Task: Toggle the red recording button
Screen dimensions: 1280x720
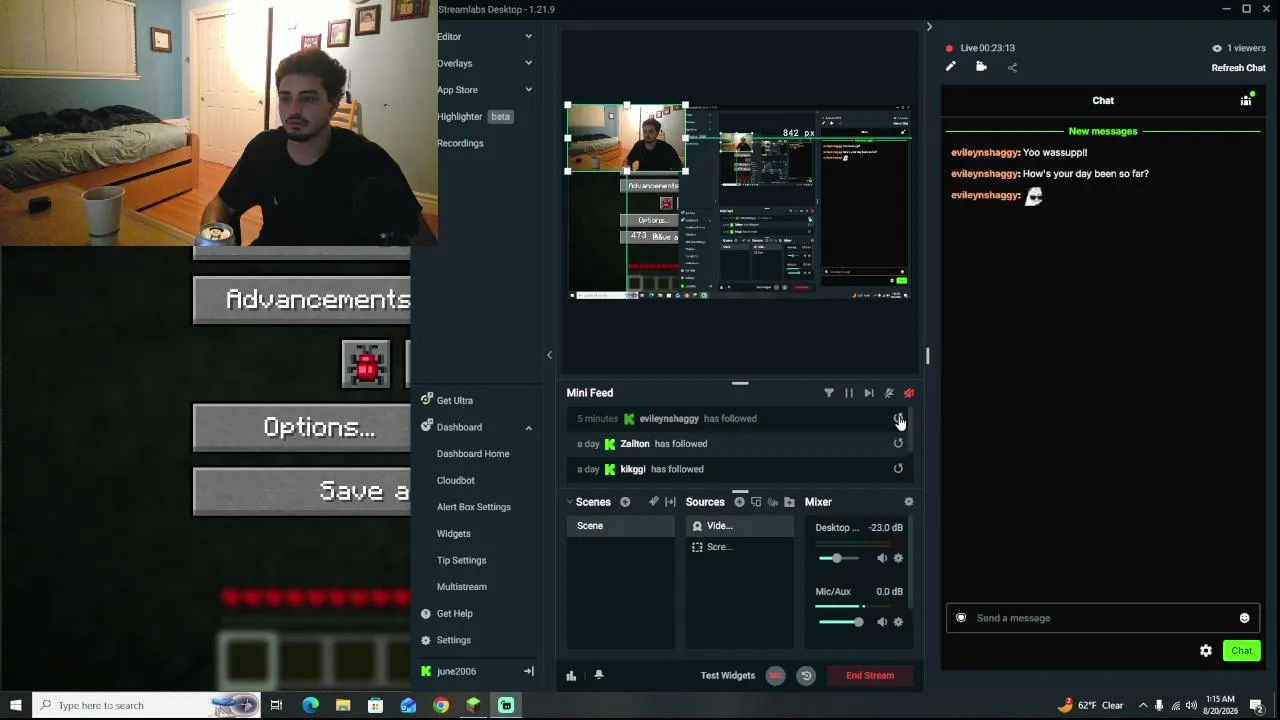Action: (x=775, y=675)
